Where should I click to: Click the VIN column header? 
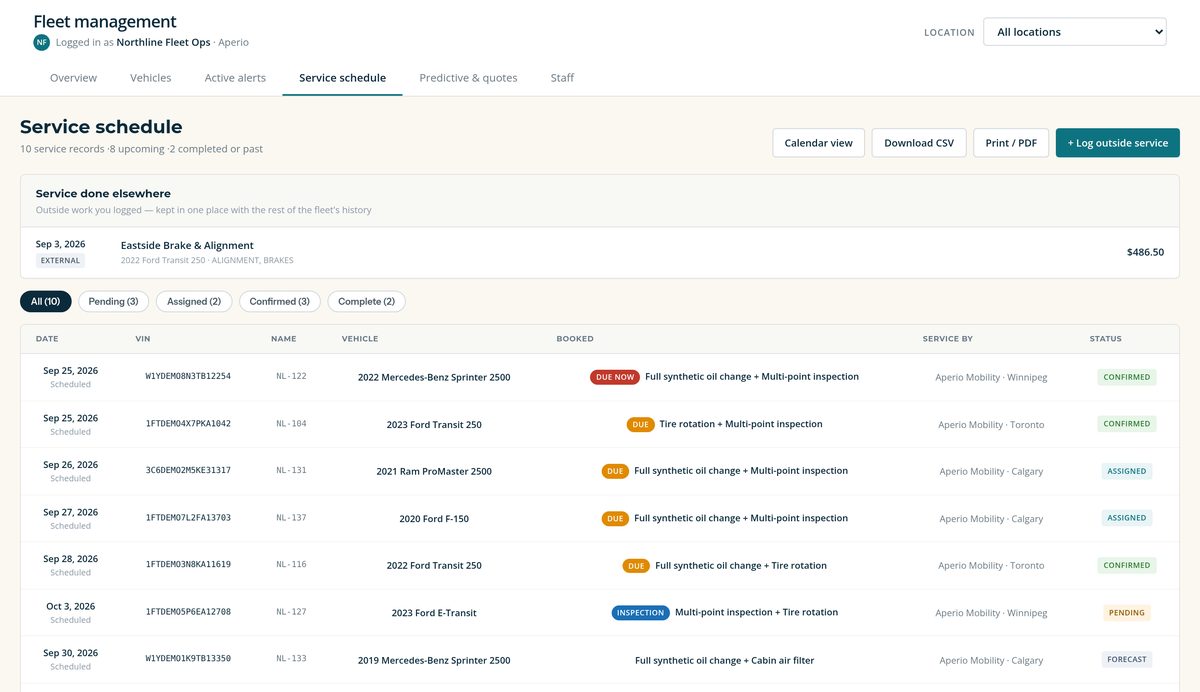coord(143,339)
